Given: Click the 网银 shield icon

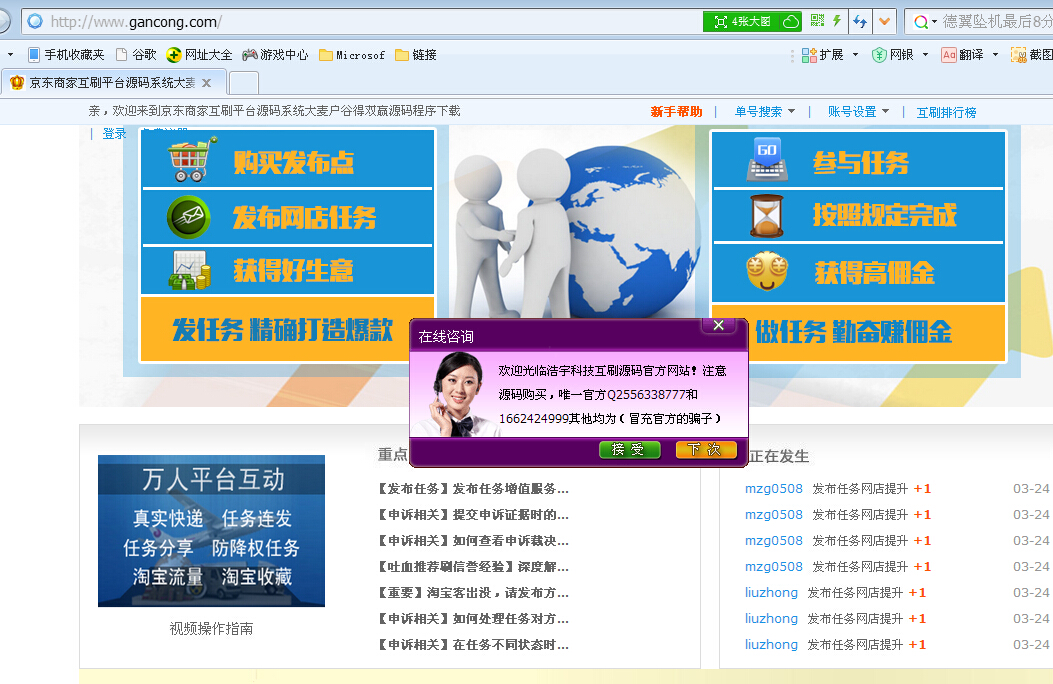Looking at the screenshot, I should click(879, 55).
